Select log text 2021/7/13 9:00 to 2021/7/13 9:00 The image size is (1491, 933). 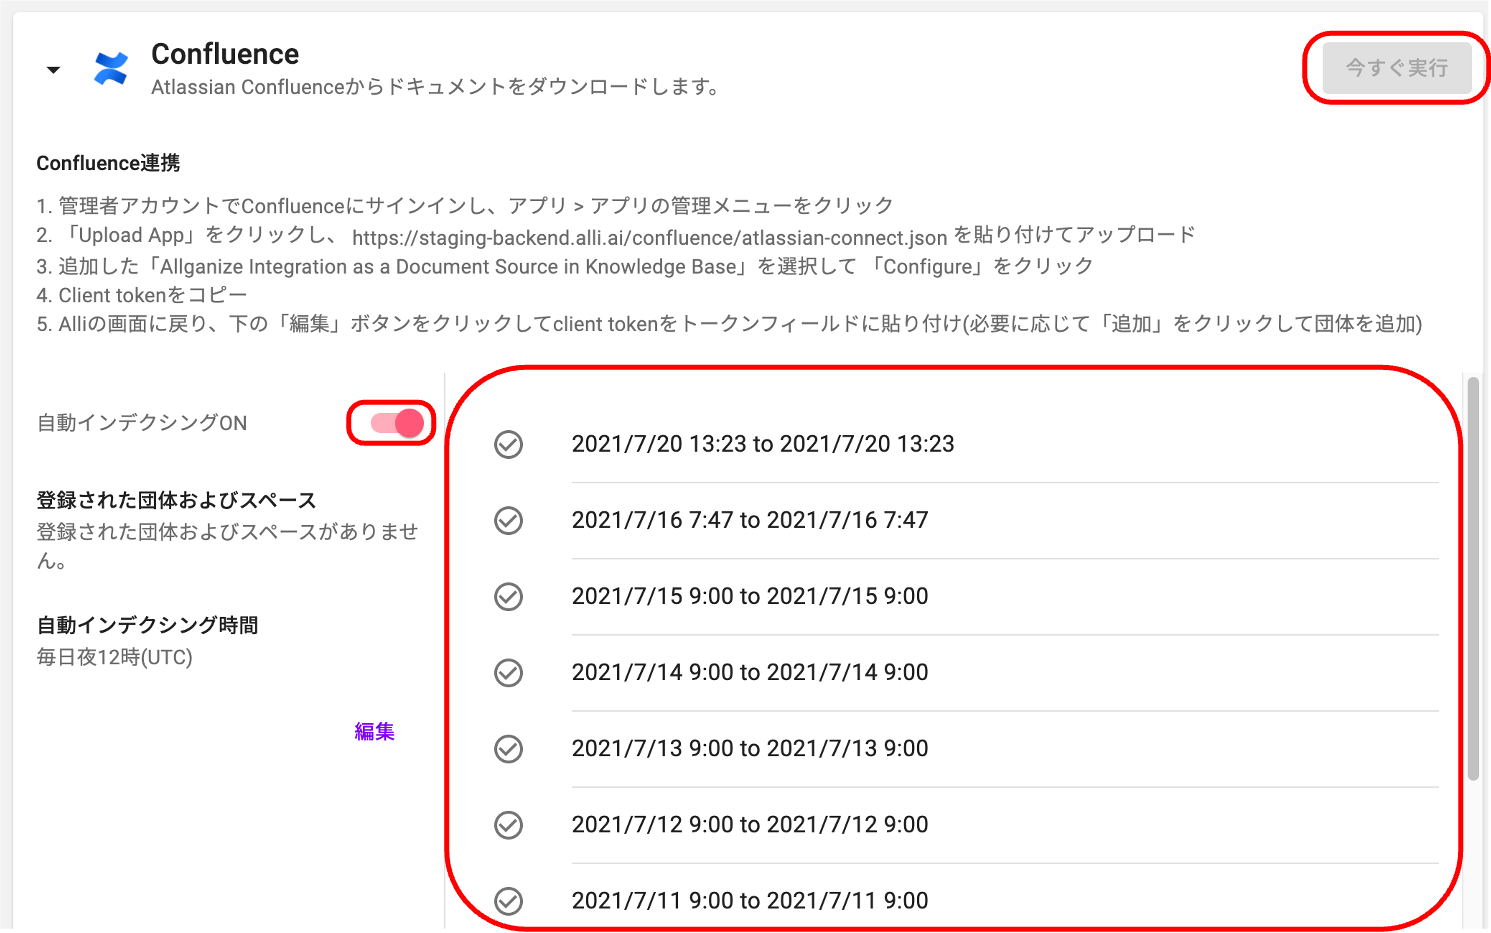click(750, 748)
